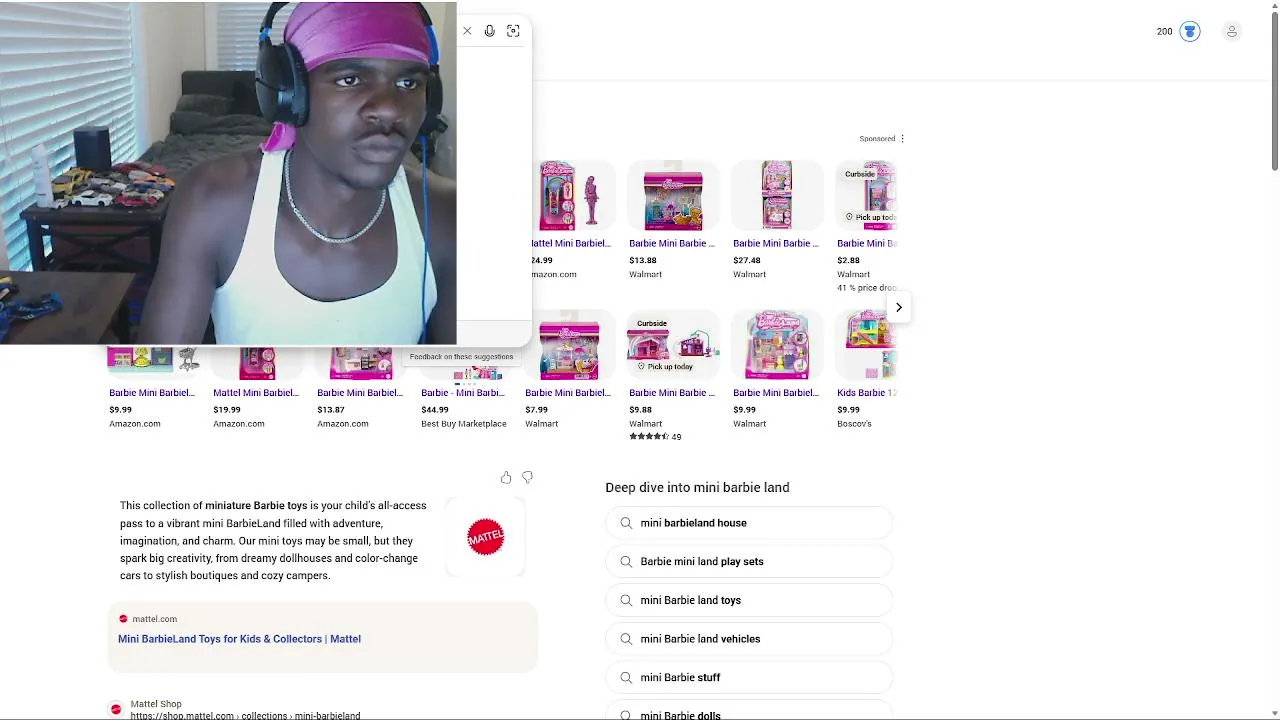Click 'Feedback on these suggestions'

click(461, 357)
